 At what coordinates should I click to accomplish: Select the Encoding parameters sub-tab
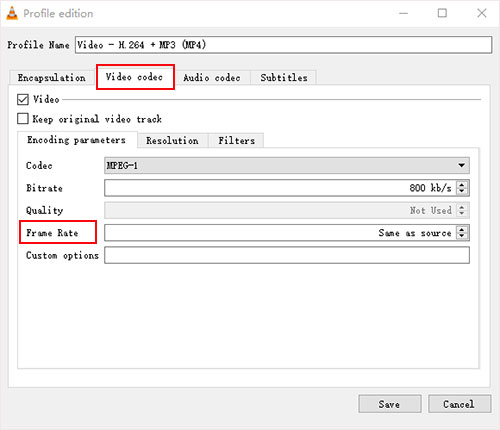tap(77, 140)
